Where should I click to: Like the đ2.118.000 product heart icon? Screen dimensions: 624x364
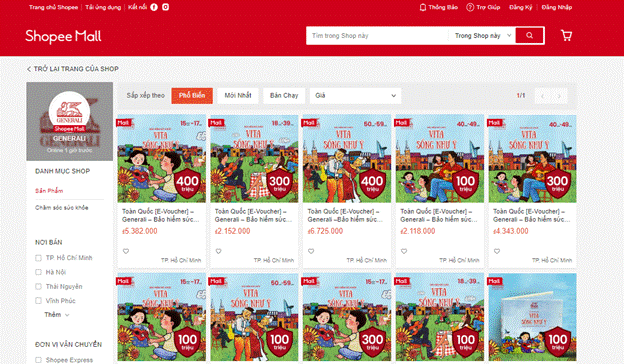point(404,251)
